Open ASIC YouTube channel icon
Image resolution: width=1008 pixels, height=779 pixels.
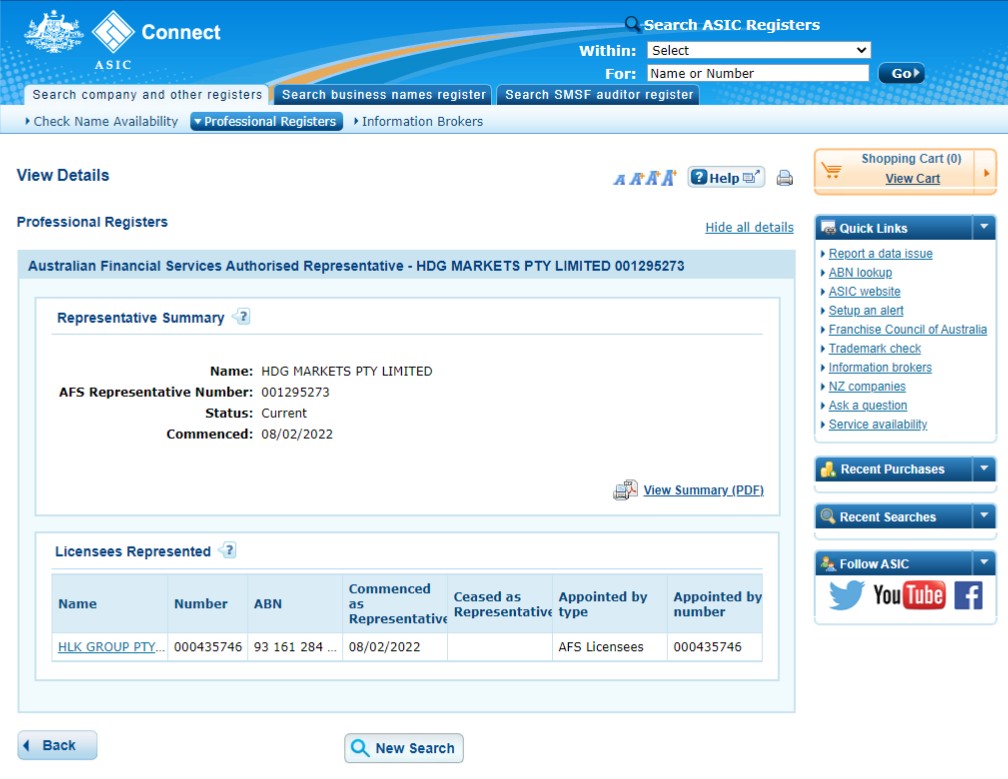click(908, 596)
